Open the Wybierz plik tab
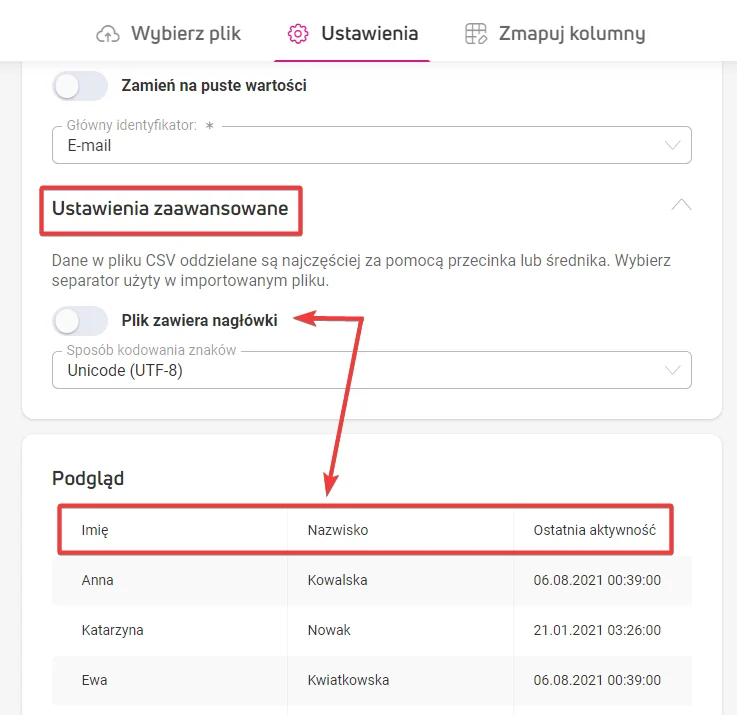 (x=185, y=34)
